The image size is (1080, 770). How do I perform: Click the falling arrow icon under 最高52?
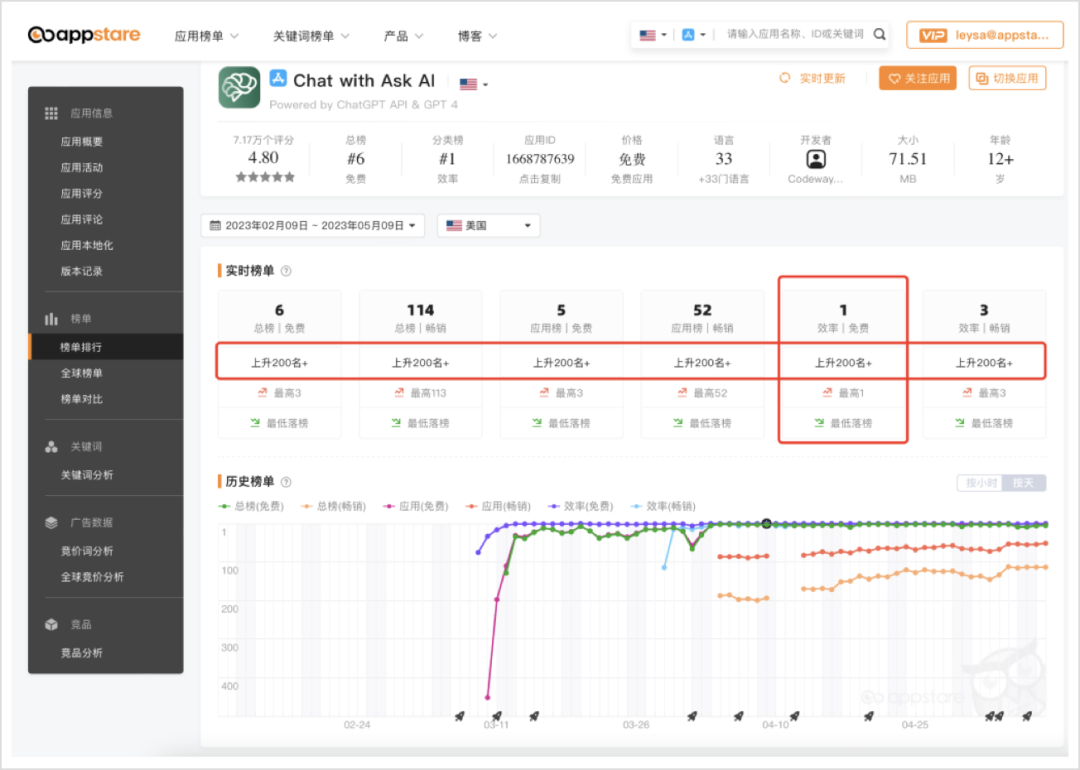coord(678,422)
